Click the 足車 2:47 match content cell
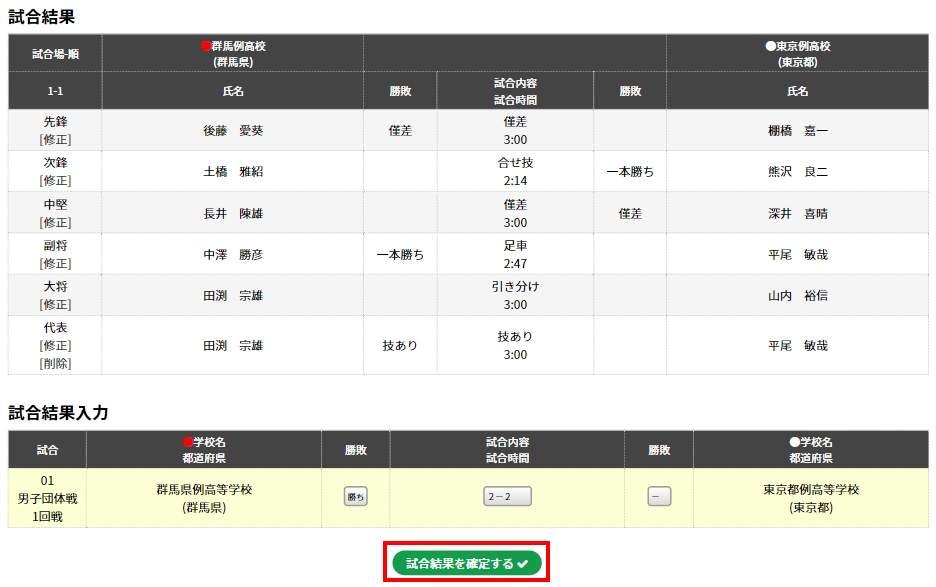Viewport: 936px width, 587px height. (x=515, y=254)
